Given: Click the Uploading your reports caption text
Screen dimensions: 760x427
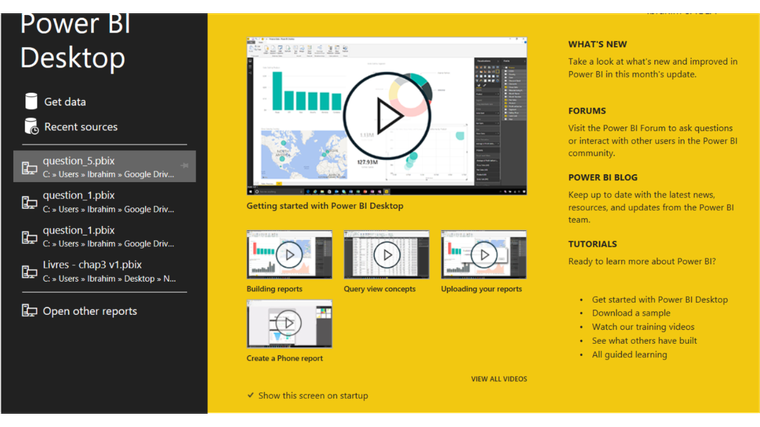Looking at the screenshot, I should tap(481, 289).
